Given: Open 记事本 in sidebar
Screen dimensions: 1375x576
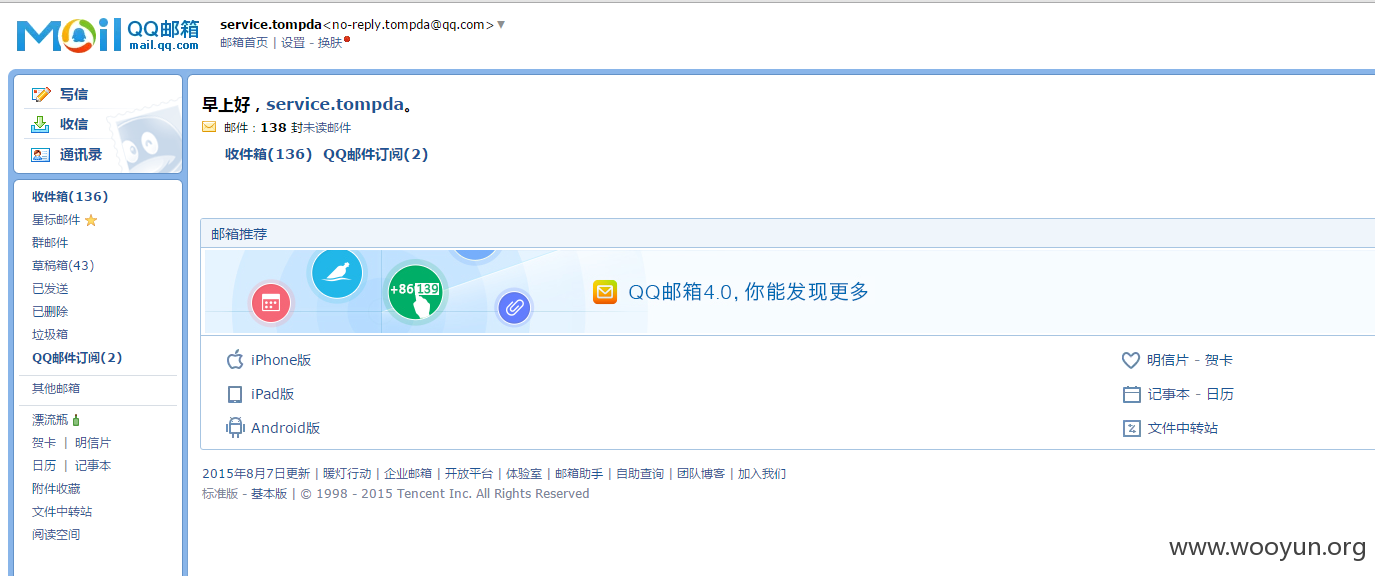Looking at the screenshot, I should point(93,466).
